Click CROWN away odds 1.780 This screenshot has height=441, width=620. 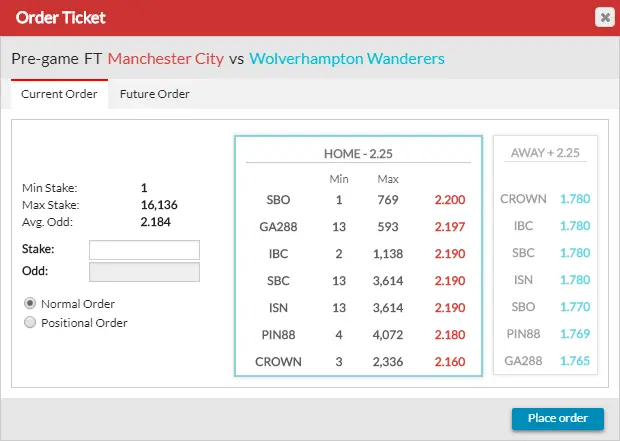point(575,199)
